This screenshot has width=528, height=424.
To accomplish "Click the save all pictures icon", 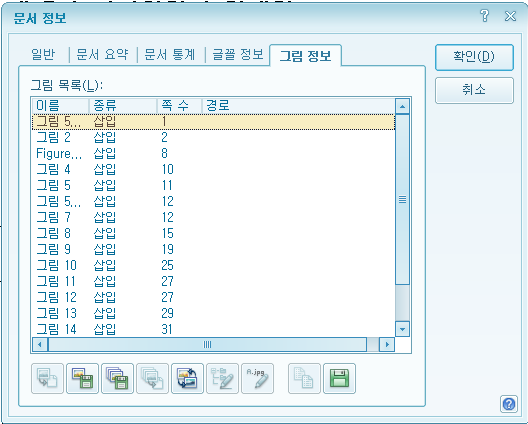I will tap(118, 378).
